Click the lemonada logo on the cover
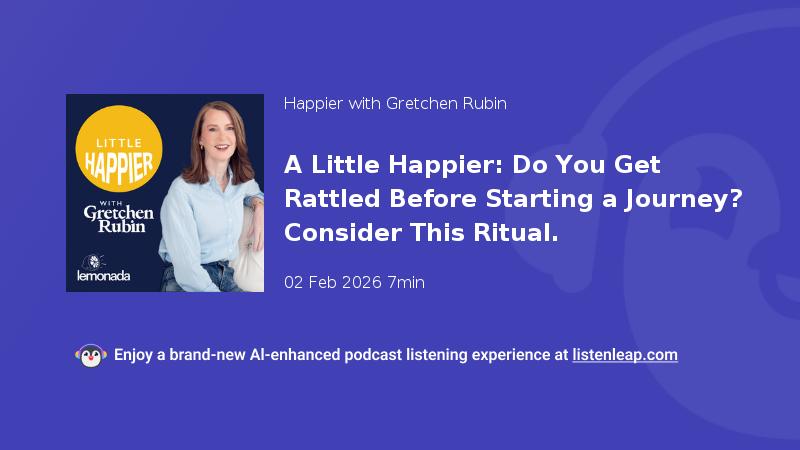Image resolution: width=800 pixels, height=450 pixels. tap(104, 268)
